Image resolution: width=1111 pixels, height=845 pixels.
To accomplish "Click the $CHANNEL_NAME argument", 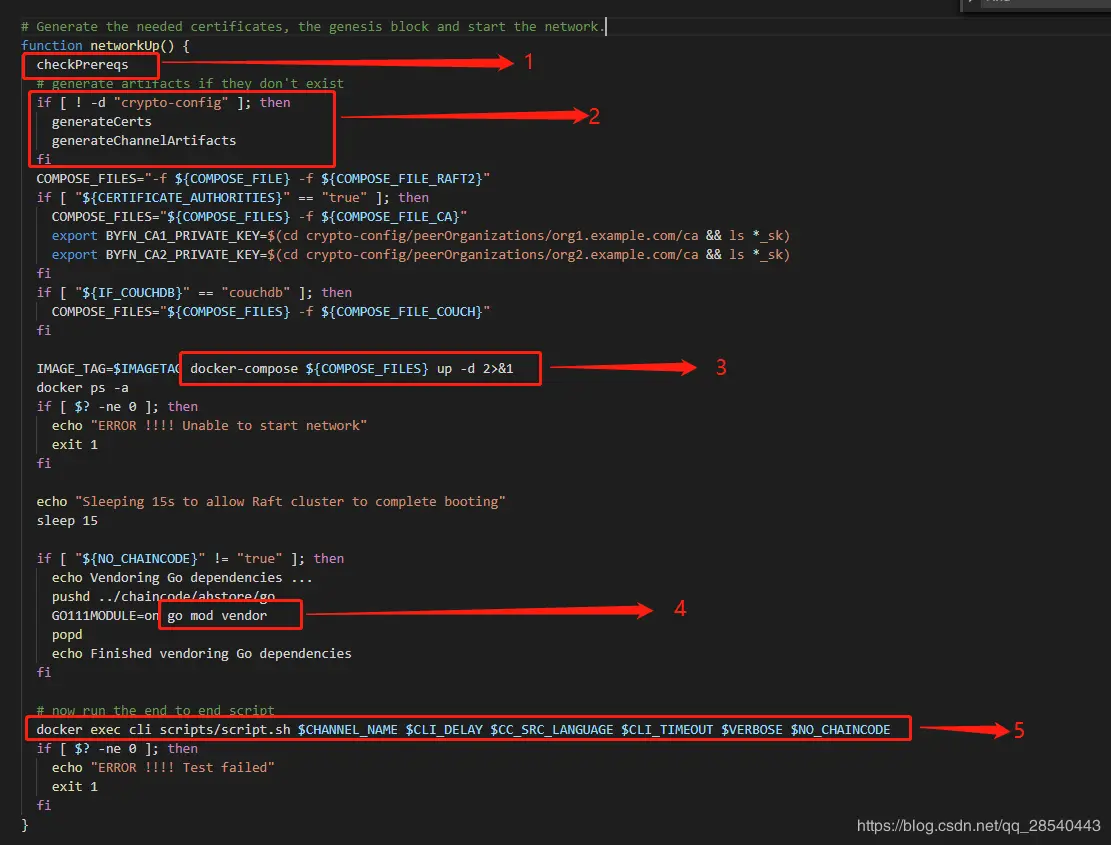I will (x=347, y=730).
